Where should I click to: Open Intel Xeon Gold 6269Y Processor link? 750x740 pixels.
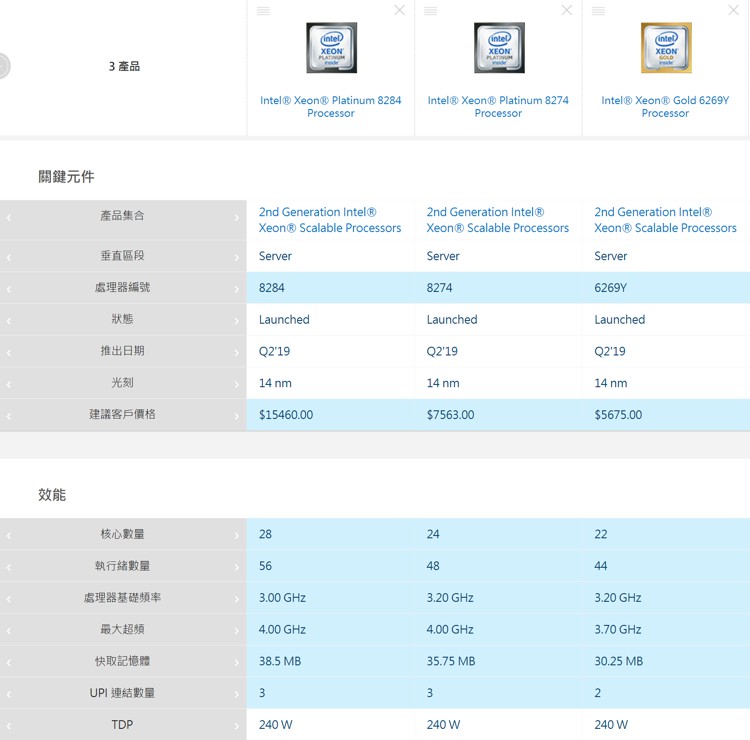(x=665, y=107)
